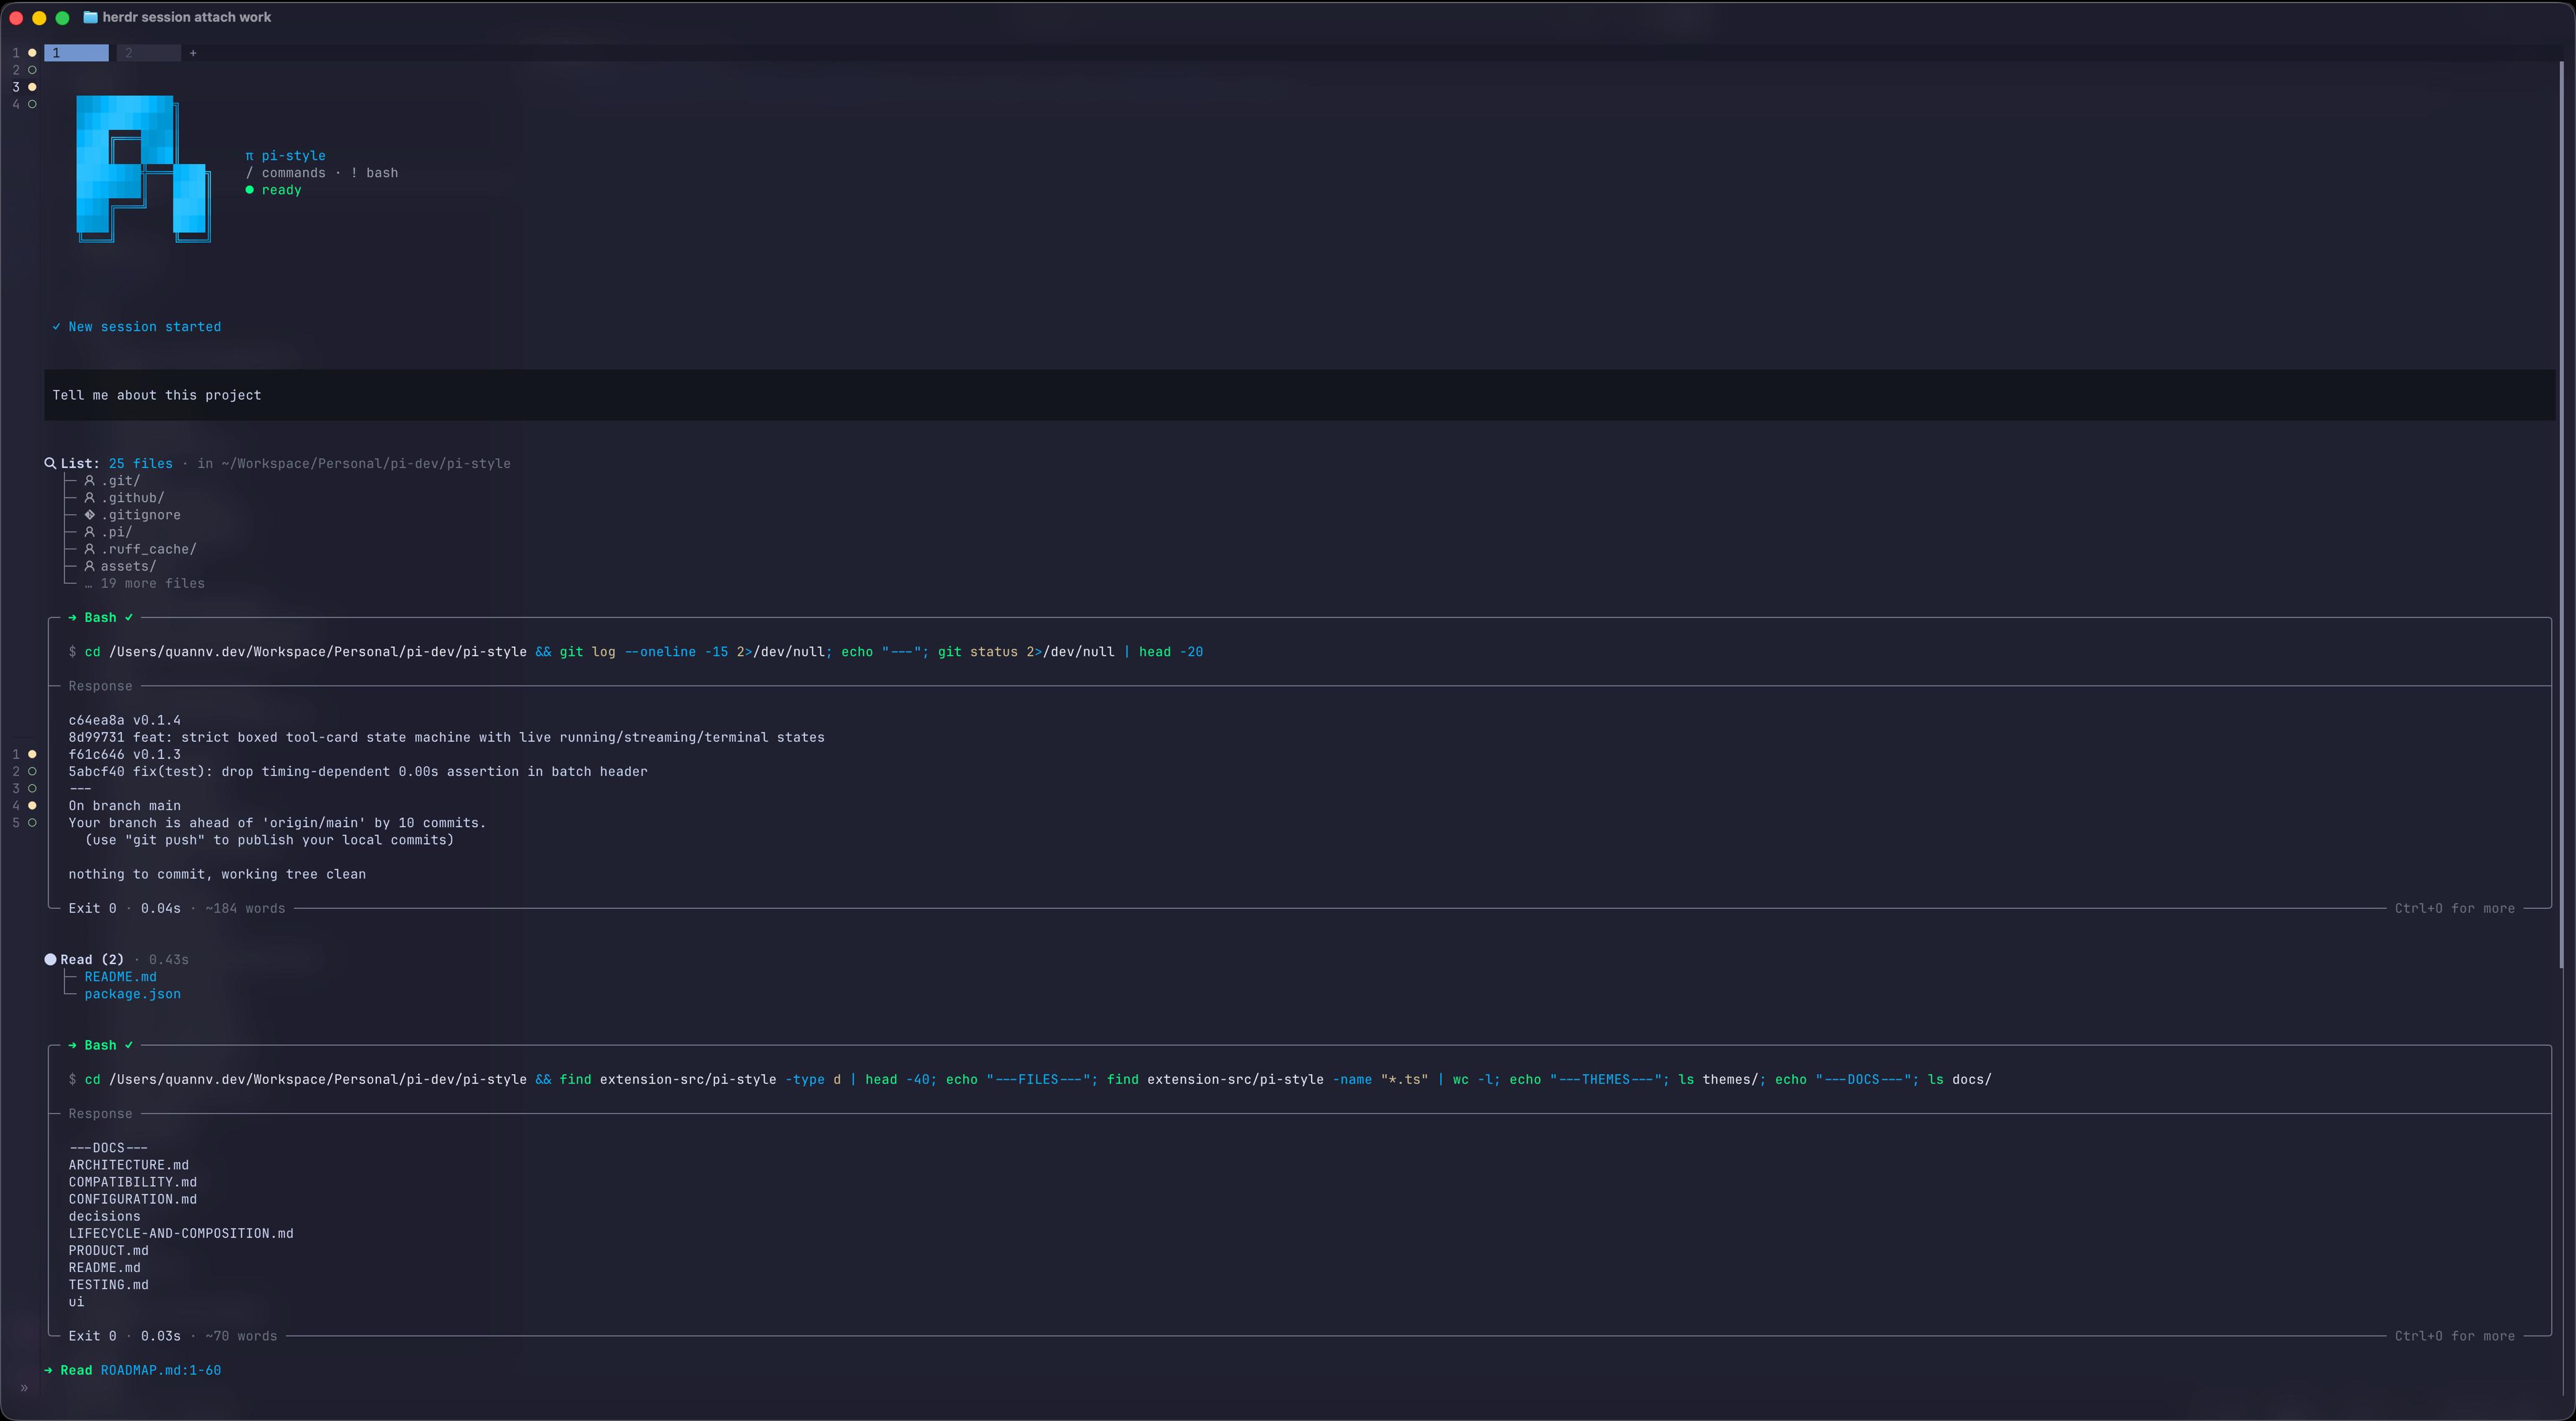Viewport: 2576px width, 1421px height.
Task: Click the folder icon beside .git/
Action: point(89,481)
